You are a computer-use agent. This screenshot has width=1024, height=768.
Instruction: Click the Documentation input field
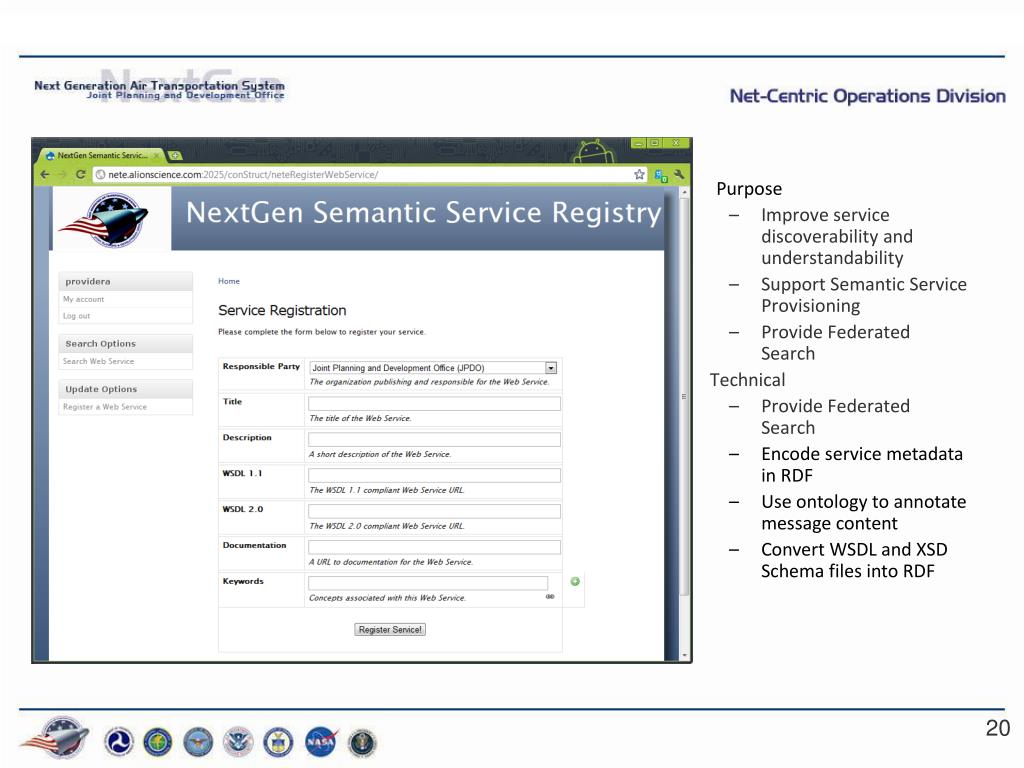click(434, 547)
